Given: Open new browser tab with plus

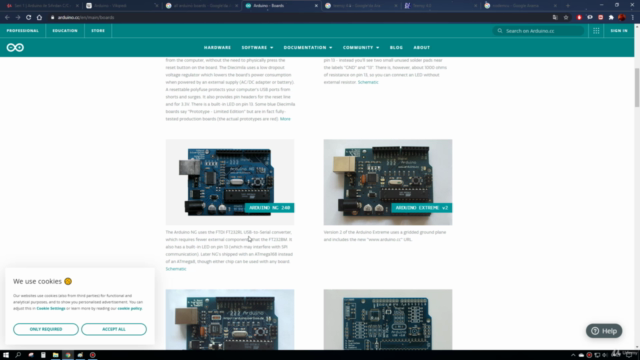Looking at the screenshot, I should pyautogui.click(x=568, y=6).
